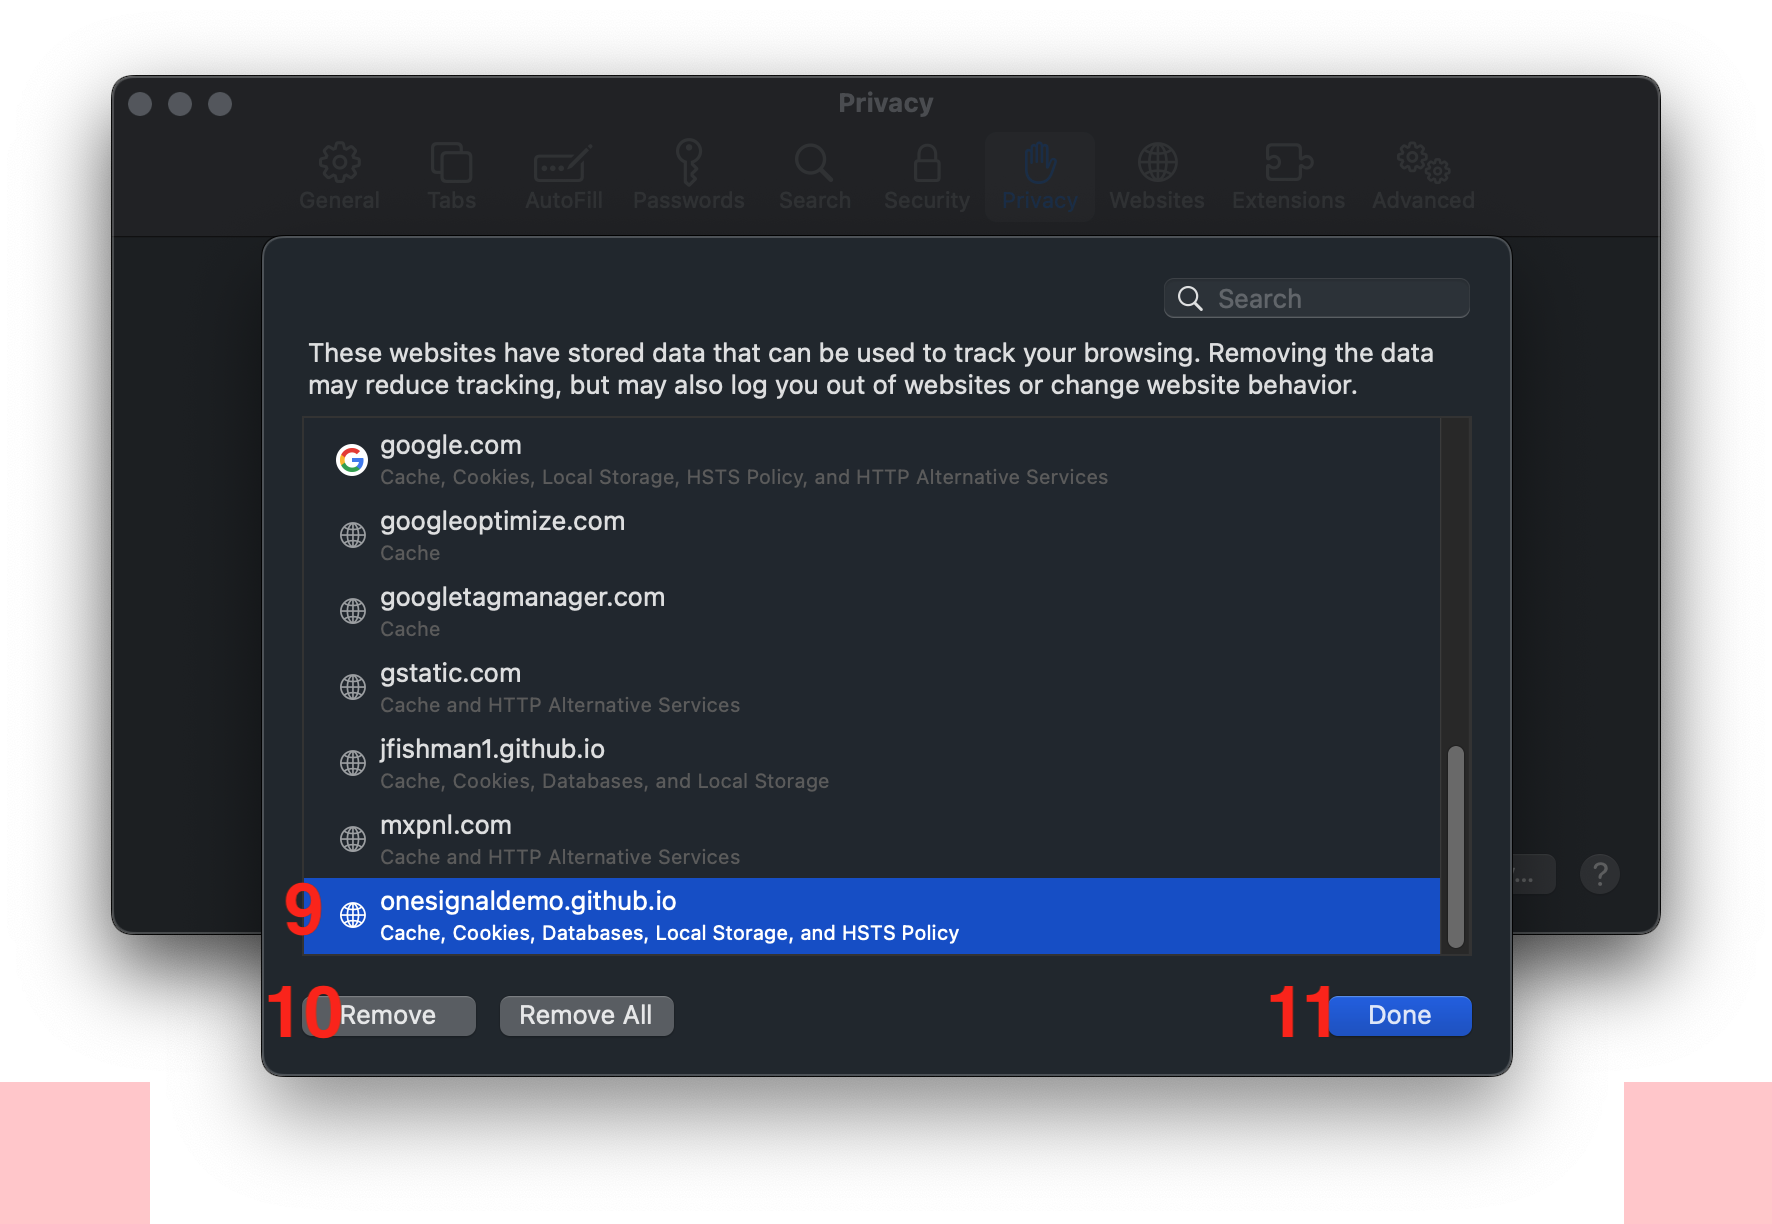This screenshot has height=1224, width=1772.
Task: Click the globe icon beside googleoptimize.com
Action: [x=353, y=535]
